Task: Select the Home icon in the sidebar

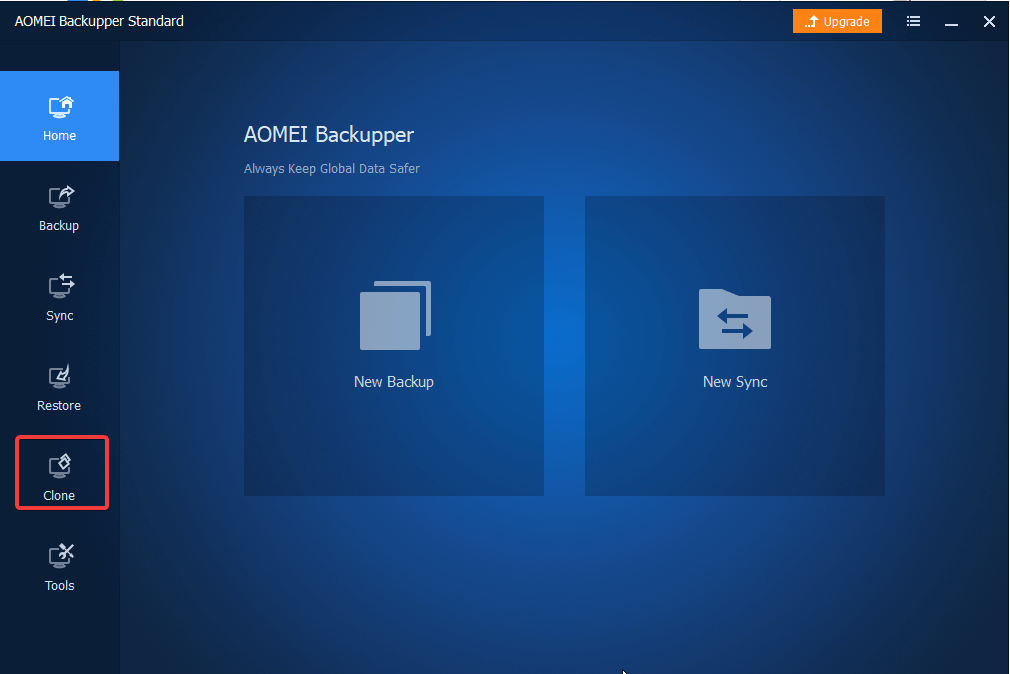Action: (x=59, y=107)
